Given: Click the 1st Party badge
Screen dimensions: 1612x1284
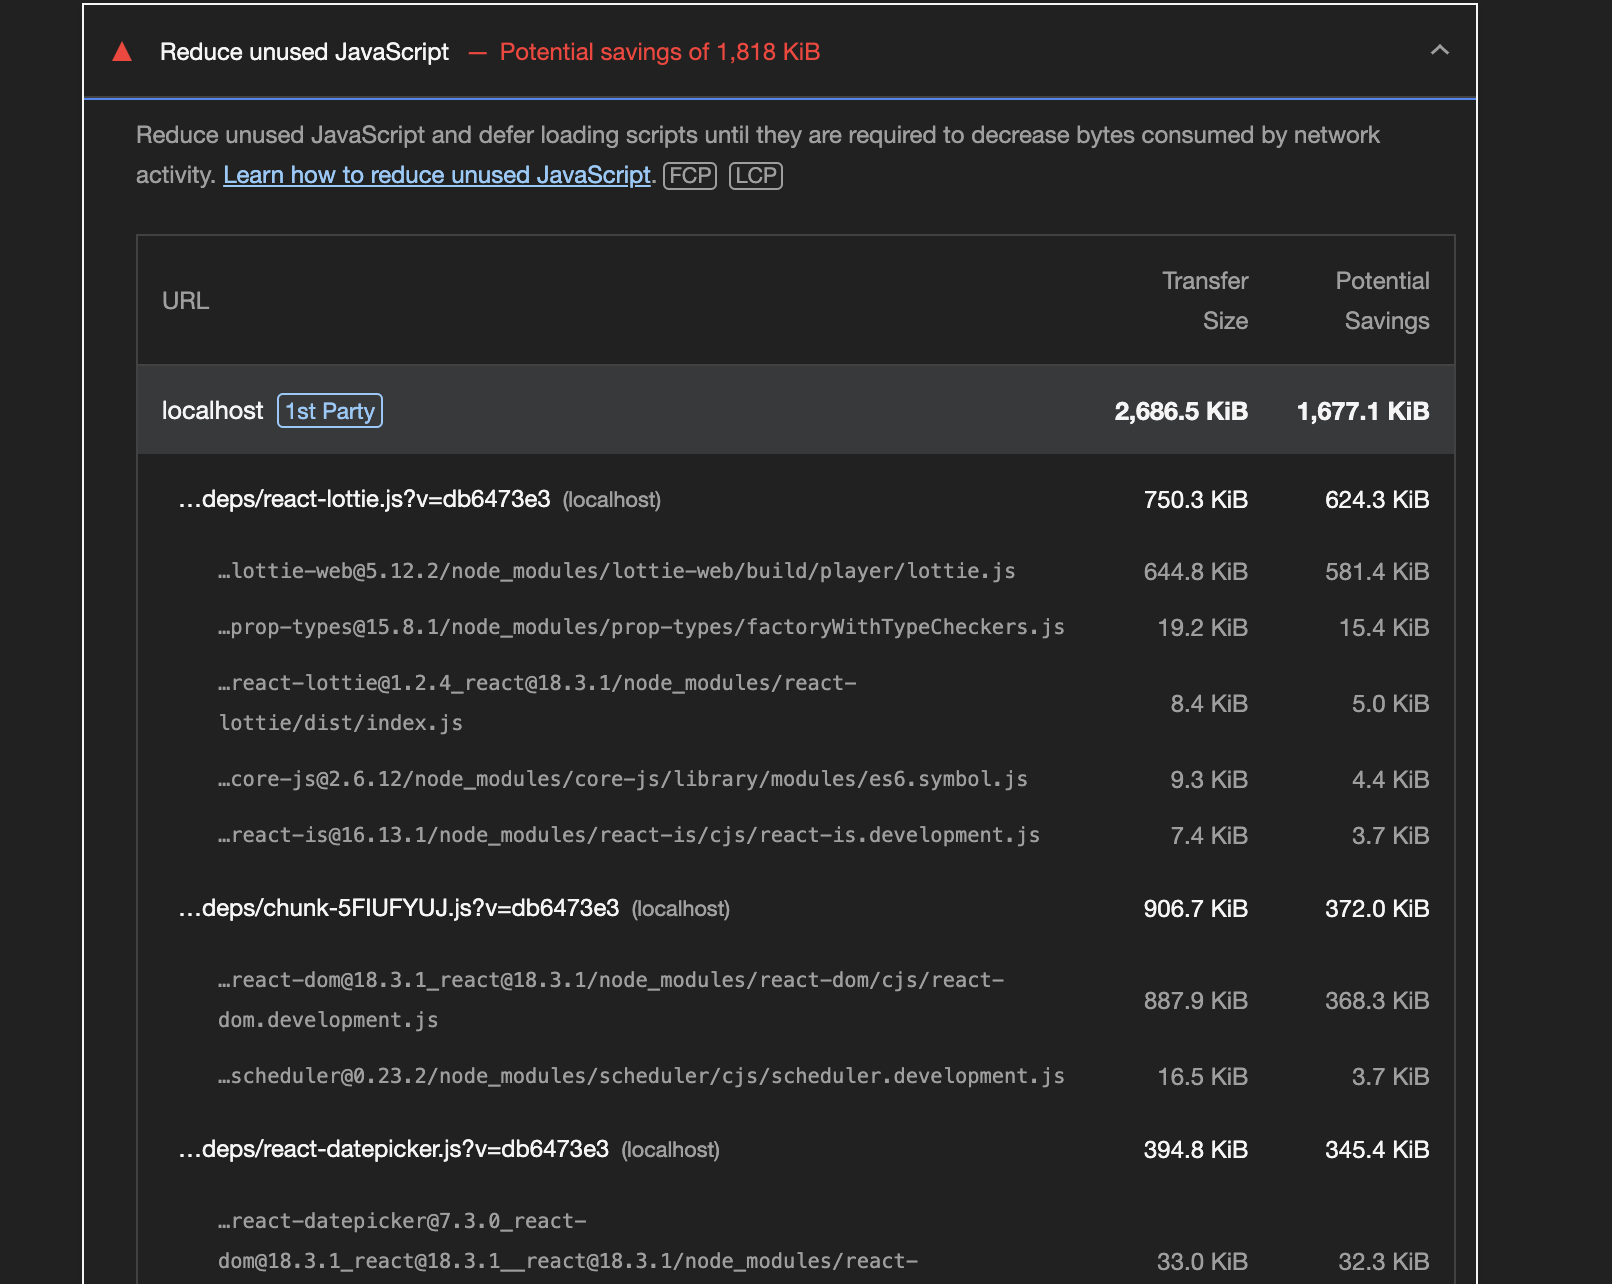Looking at the screenshot, I should (330, 411).
